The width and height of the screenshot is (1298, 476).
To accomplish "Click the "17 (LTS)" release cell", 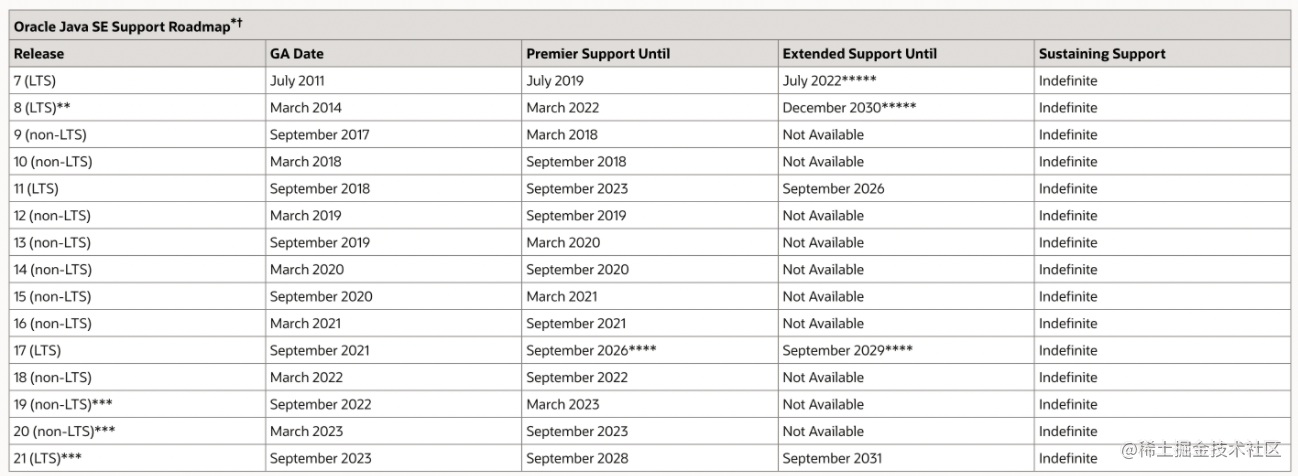I will [x=43, y=351].
